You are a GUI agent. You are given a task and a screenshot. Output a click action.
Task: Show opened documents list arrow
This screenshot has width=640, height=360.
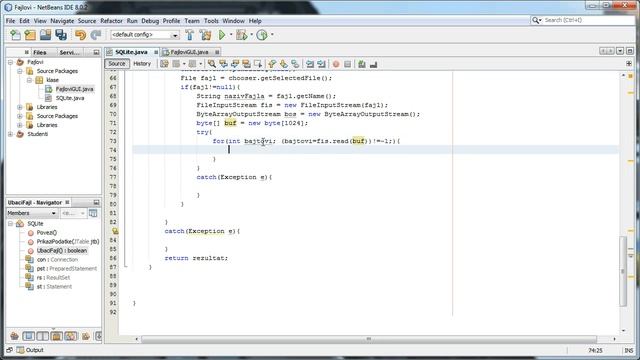click(620, 51)
